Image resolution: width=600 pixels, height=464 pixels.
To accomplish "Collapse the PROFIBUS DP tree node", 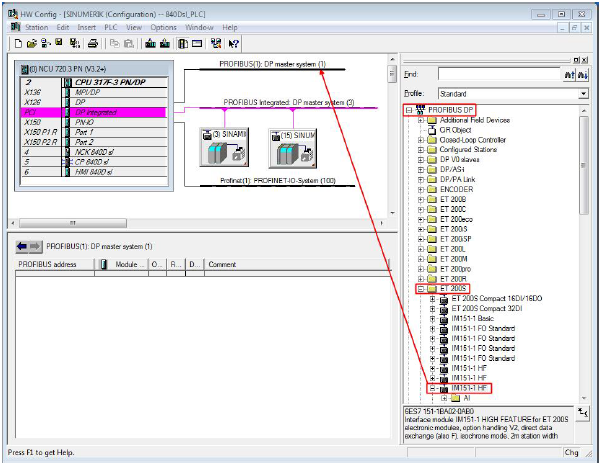I will click(x=408, y=110).
